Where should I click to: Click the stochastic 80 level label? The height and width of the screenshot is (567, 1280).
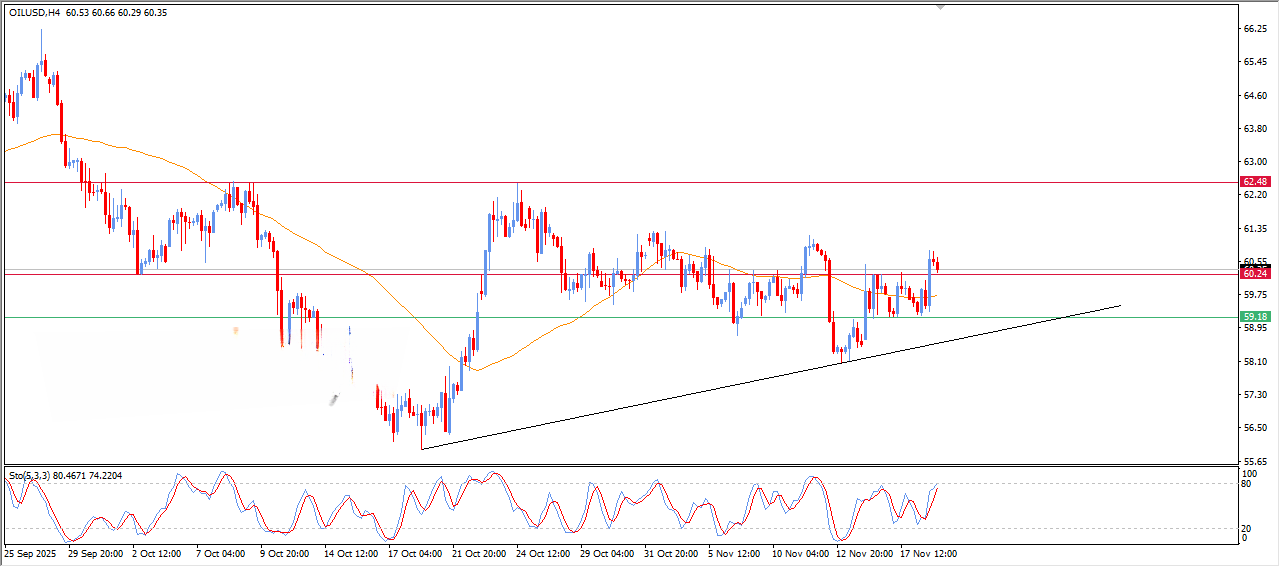(x=1246, y=484)
